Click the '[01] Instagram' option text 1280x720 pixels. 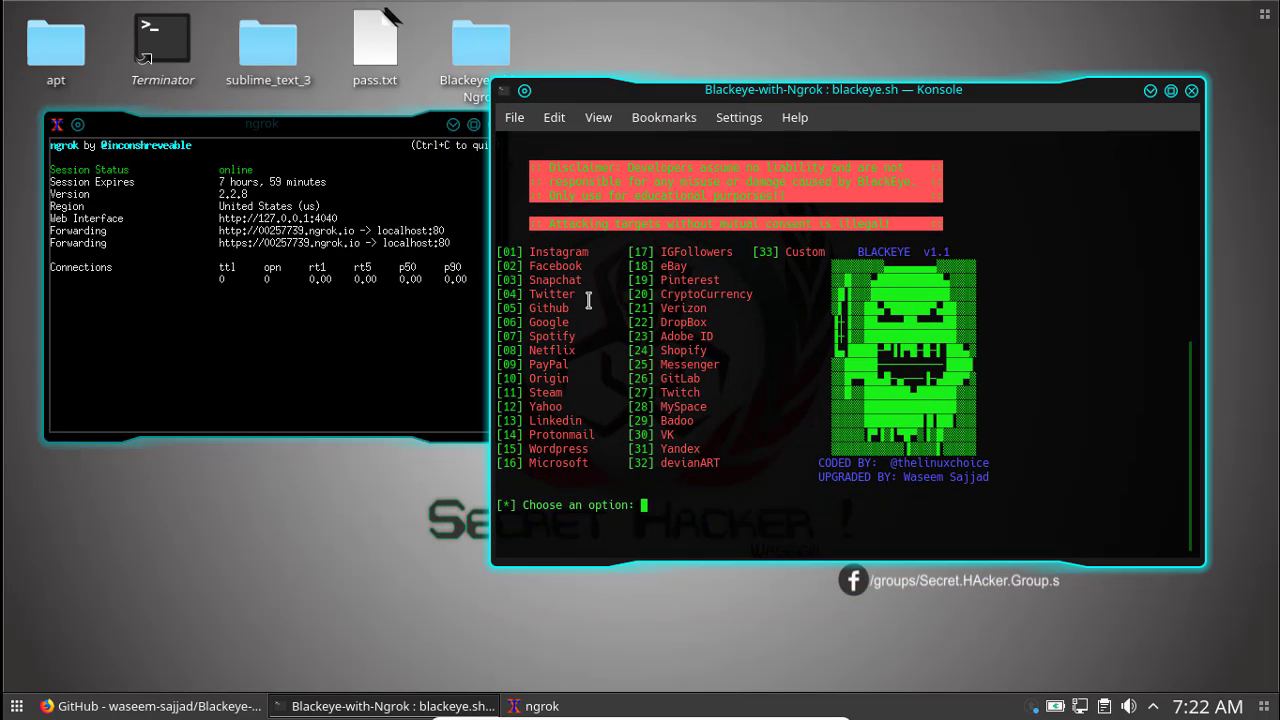click(x=542, y=252)
